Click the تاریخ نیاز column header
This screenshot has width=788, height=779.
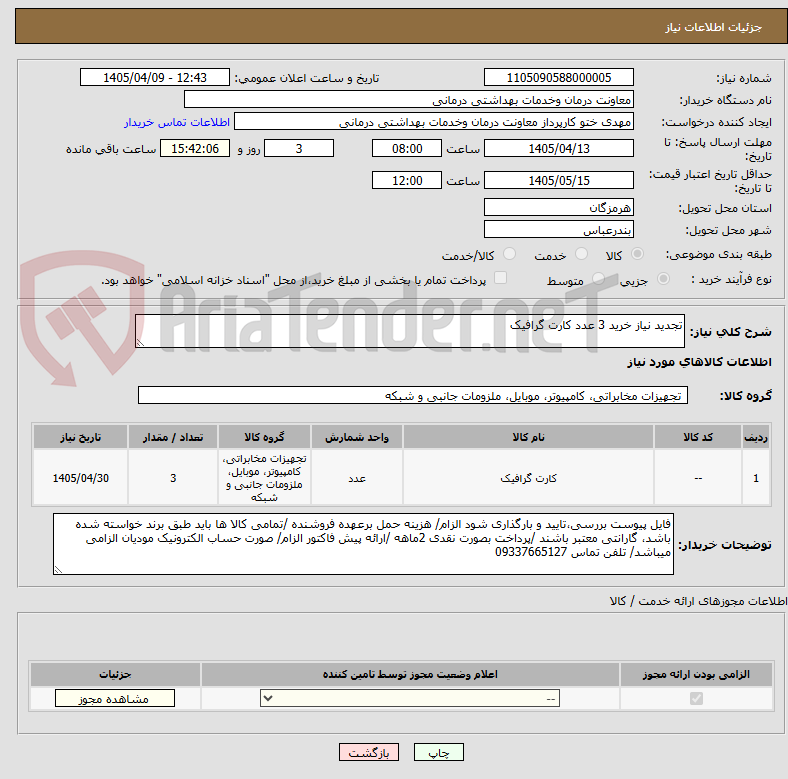[80, 437]
